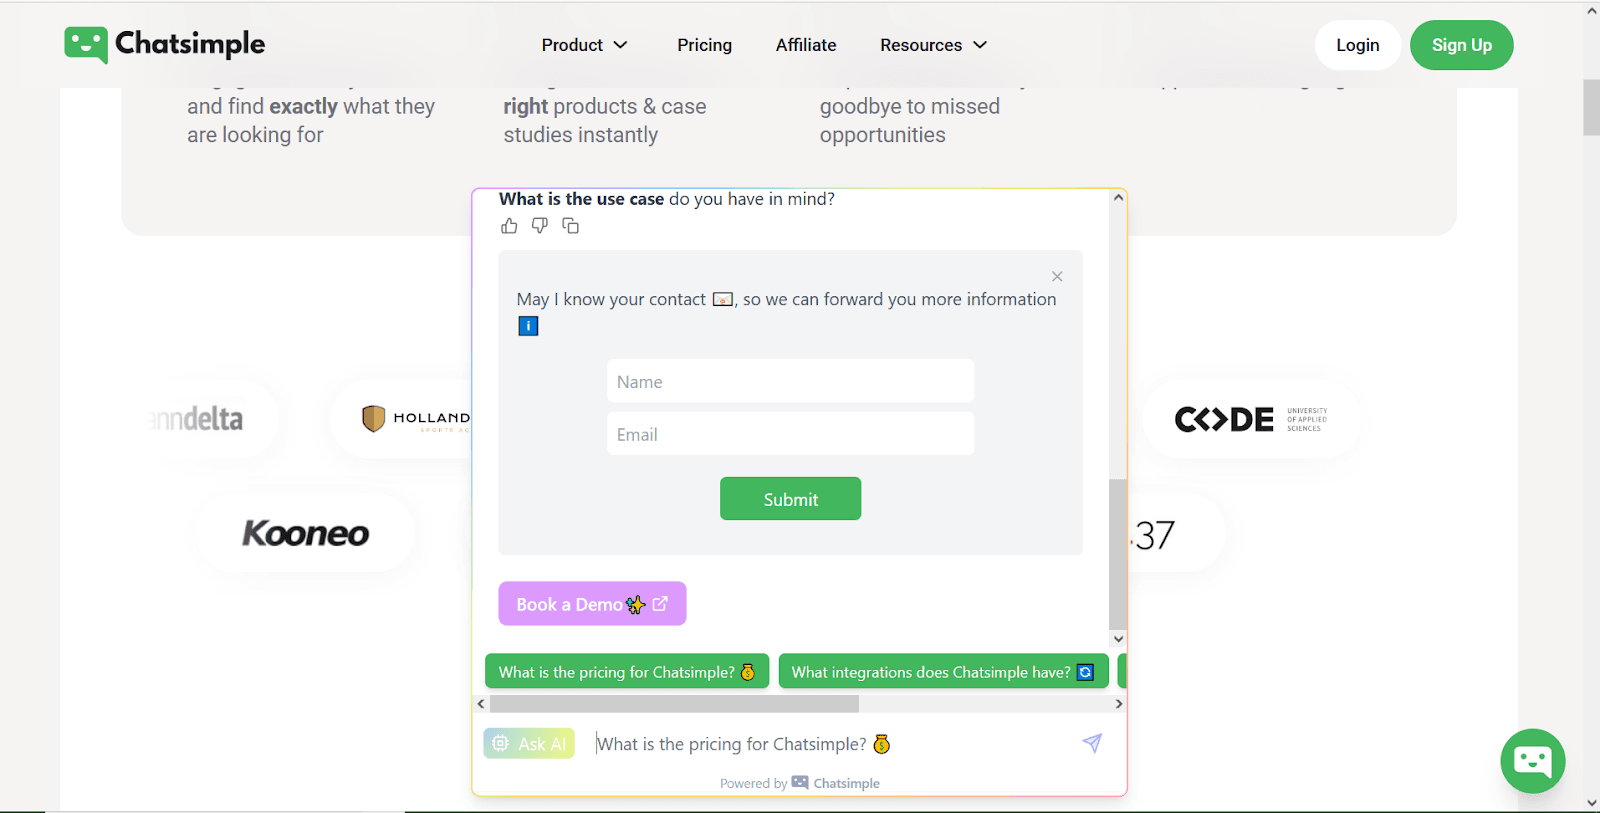The image size is (1600, 813).
Task: Click the Sign Up button
Action: pos(1461,45)
